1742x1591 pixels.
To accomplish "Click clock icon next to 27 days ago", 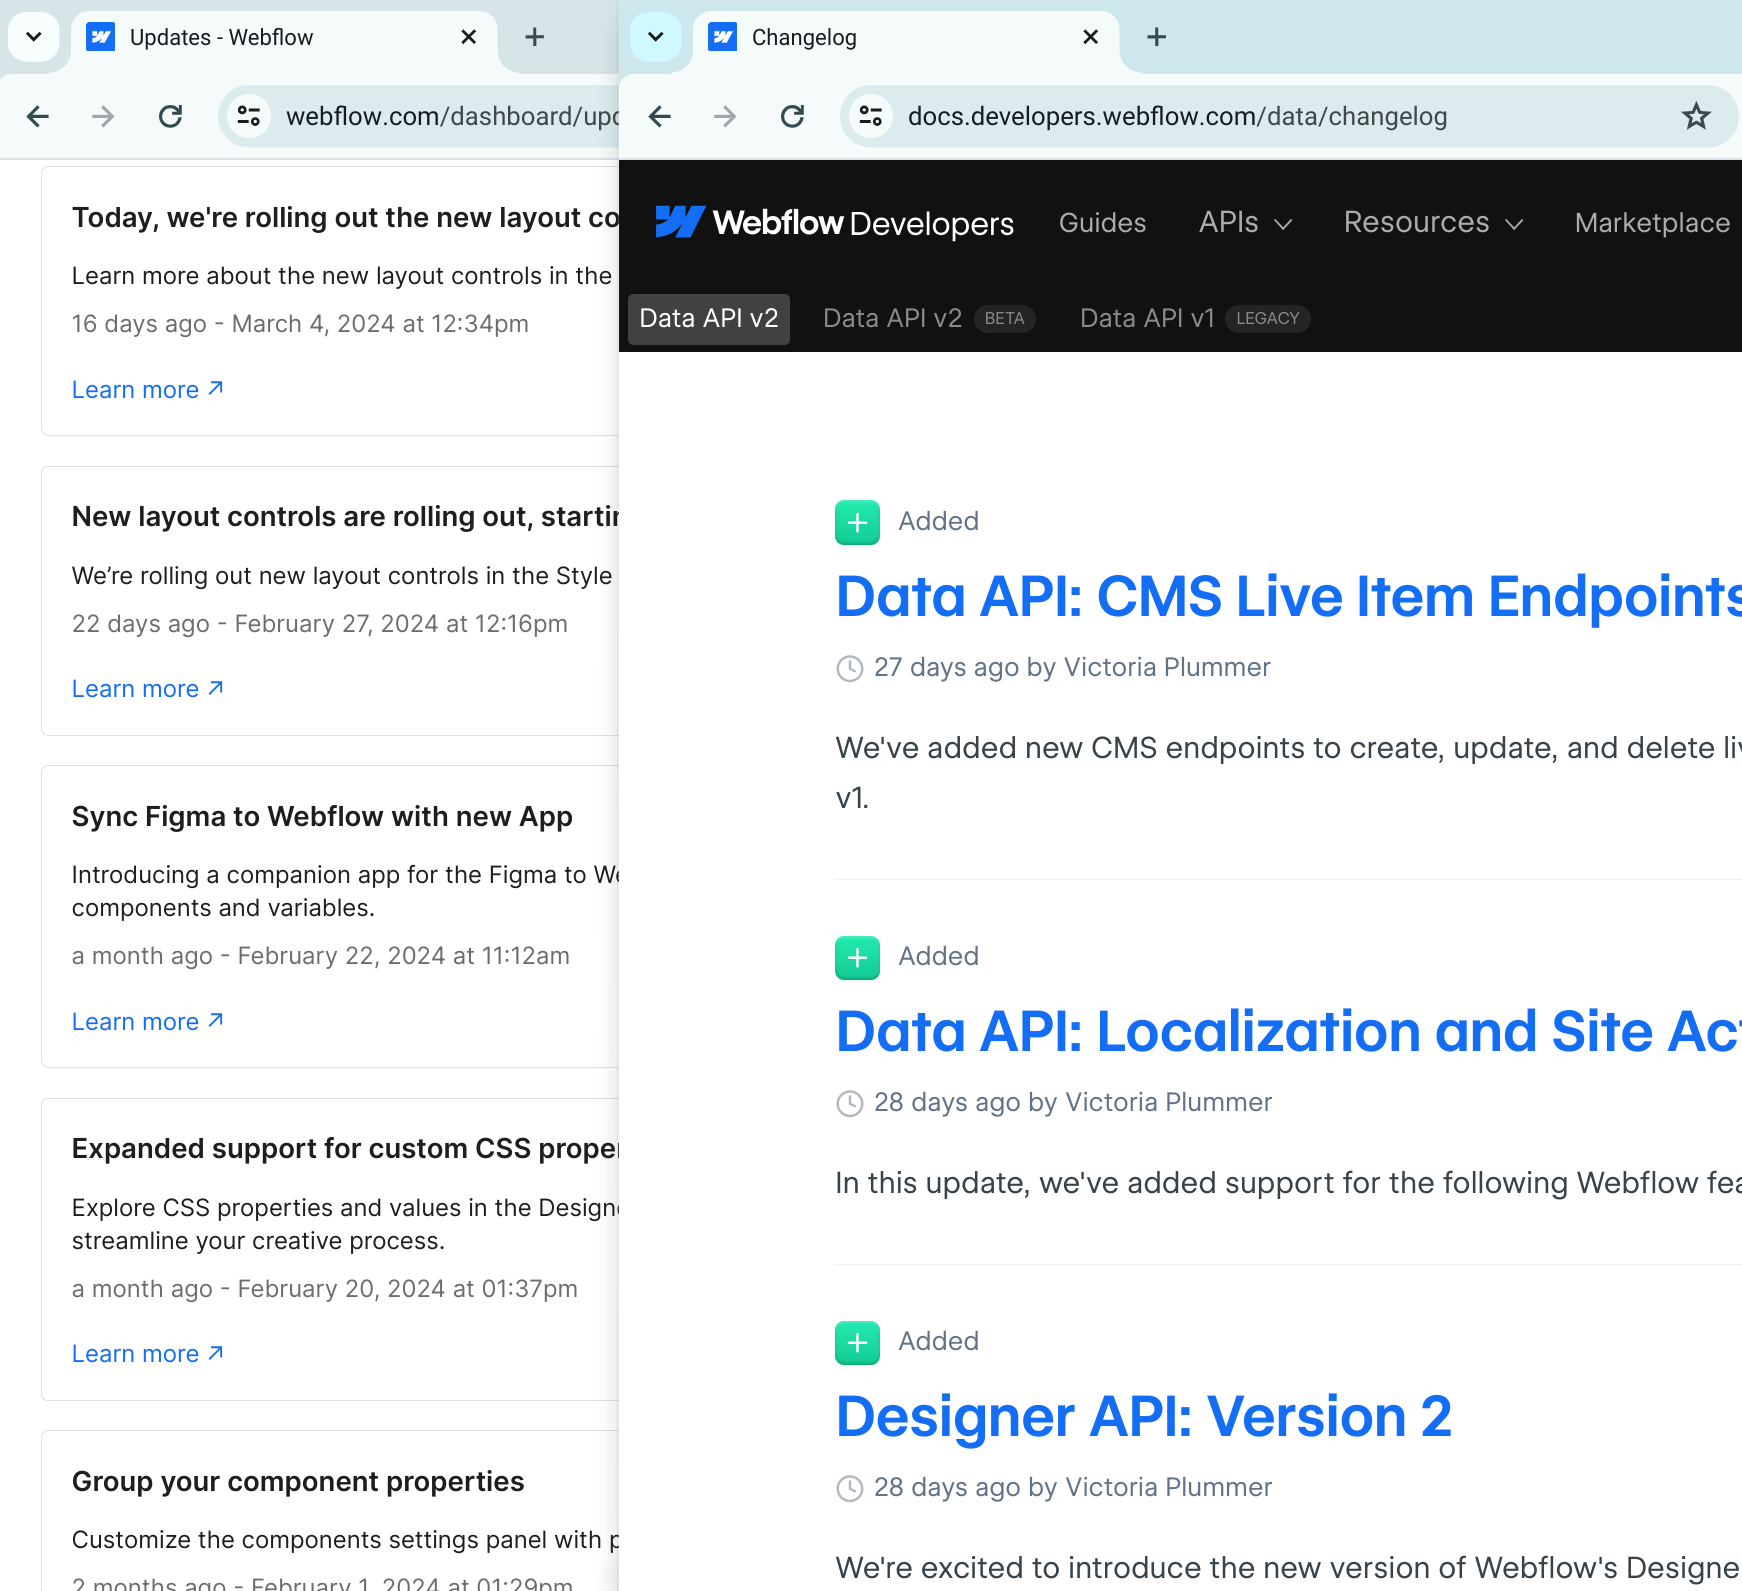I will (850, 668).
